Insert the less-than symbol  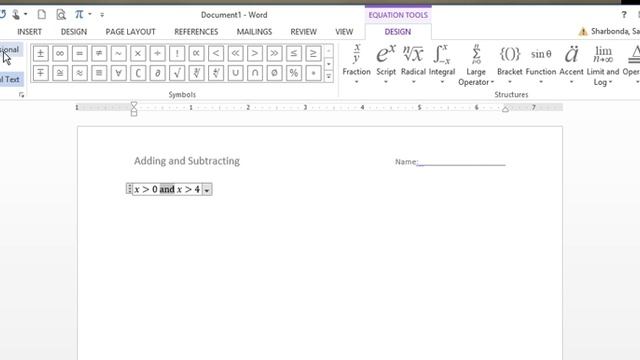coord(216,53)
